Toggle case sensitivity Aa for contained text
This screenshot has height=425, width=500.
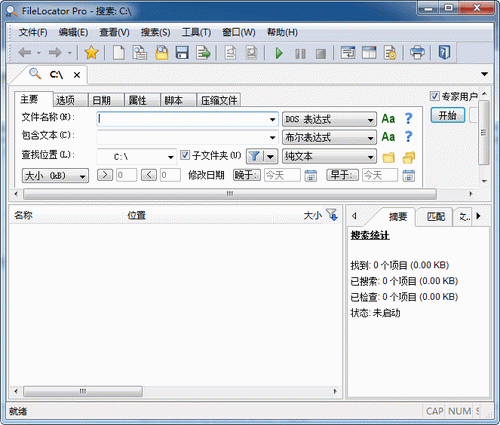click(x=388, y=137)
